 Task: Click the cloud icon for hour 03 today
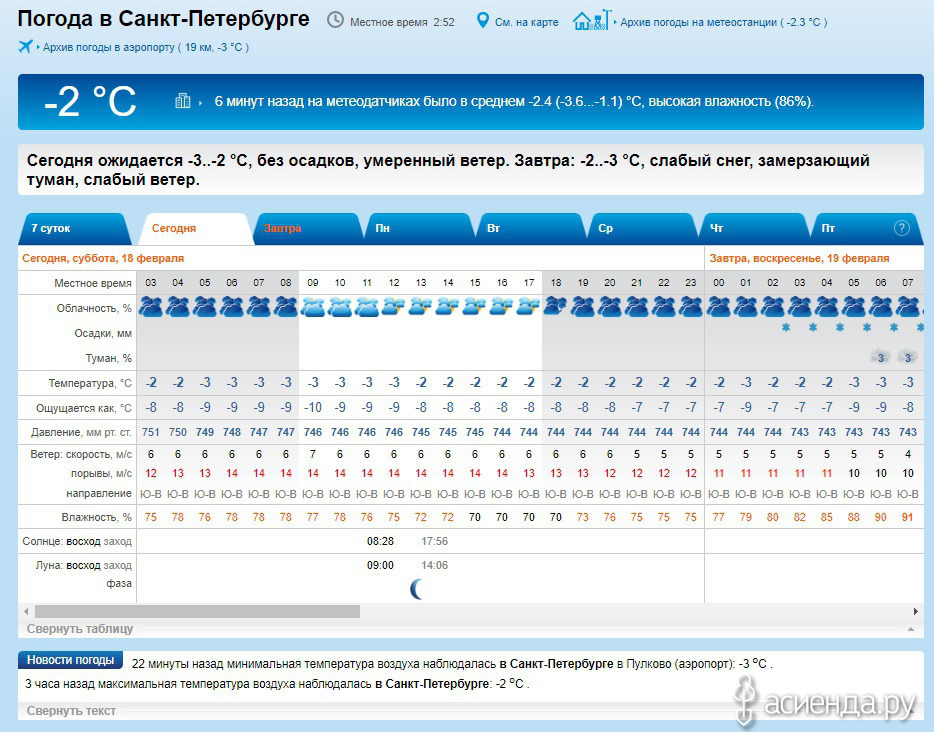[x=151, y=307]
